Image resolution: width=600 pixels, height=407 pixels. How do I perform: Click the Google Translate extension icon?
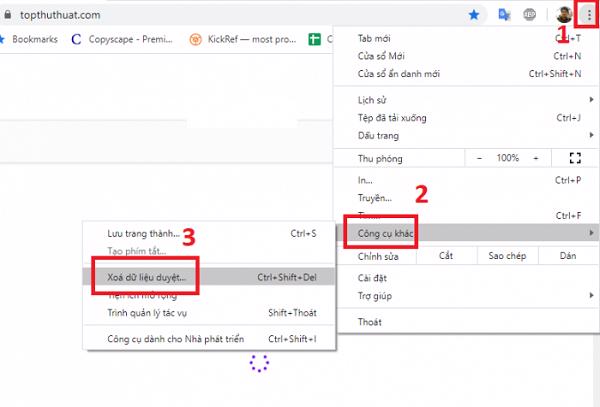504,15
